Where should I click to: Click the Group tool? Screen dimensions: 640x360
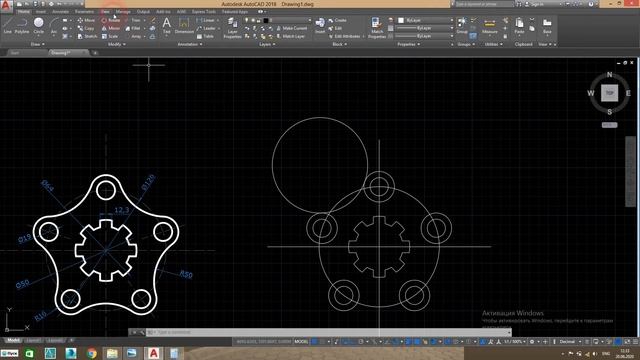[x=462, y=25]
